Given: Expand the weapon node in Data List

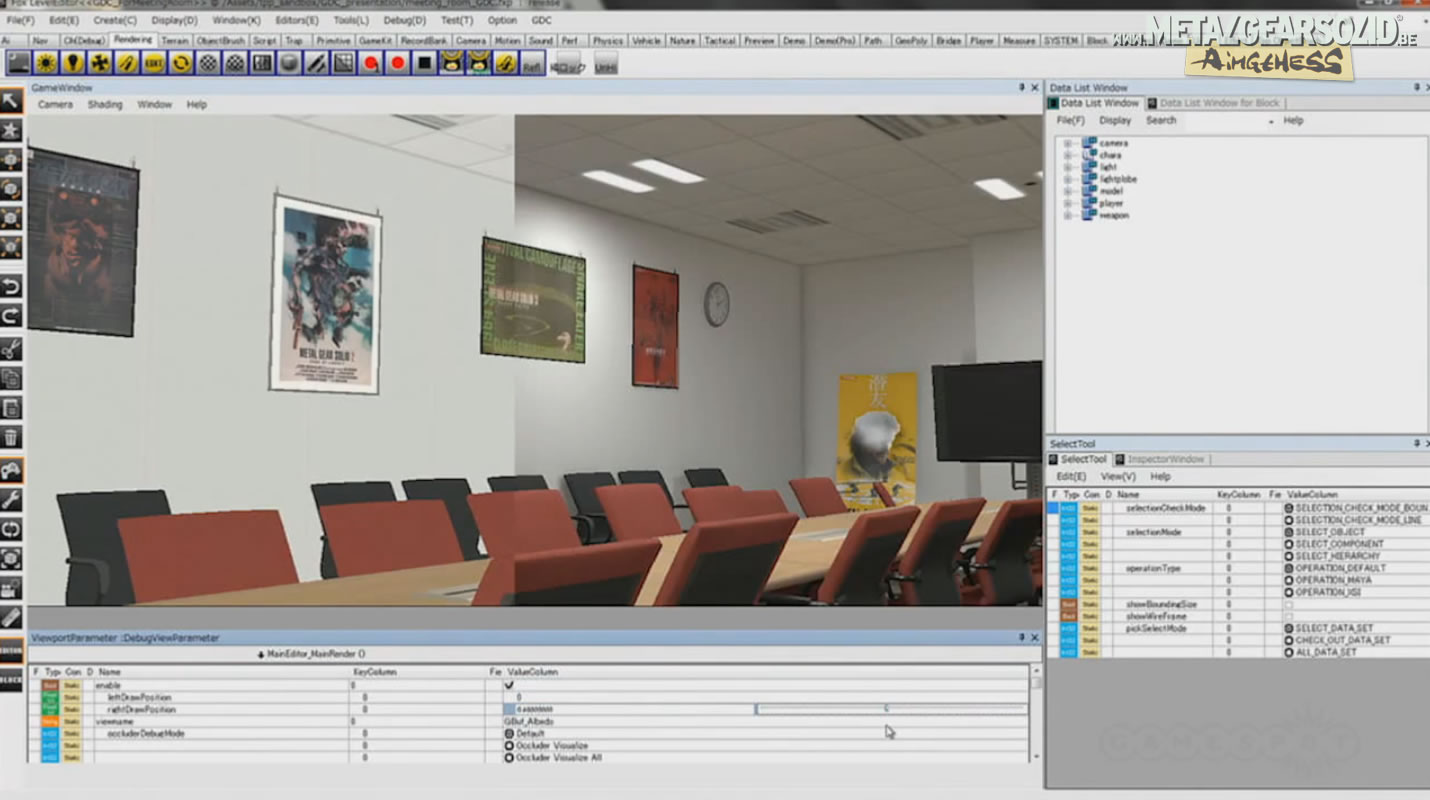Looking at the screenshot, I should point(1067,215).
